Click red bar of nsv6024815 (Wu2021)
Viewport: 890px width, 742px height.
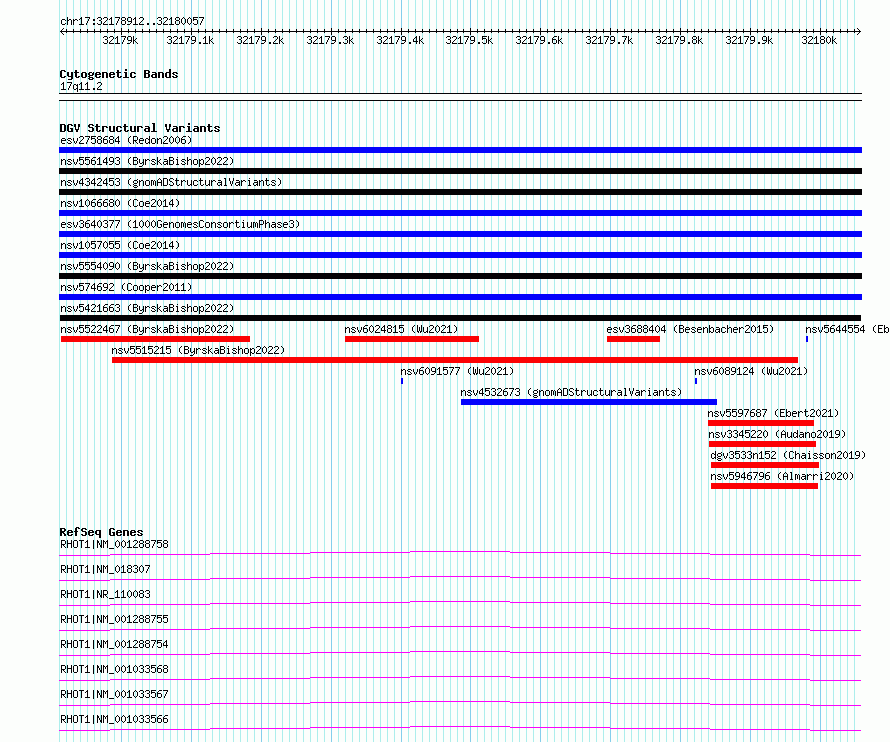click(412, 339)
